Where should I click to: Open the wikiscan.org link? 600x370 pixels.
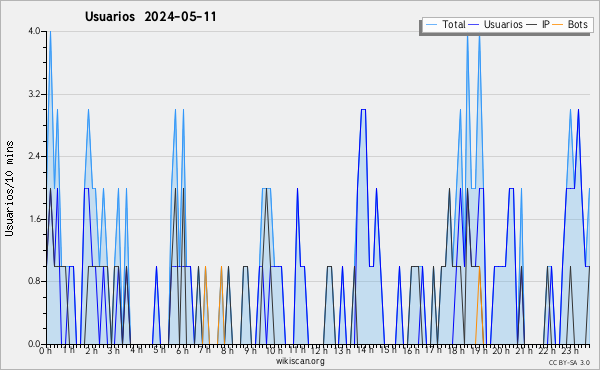300,361
